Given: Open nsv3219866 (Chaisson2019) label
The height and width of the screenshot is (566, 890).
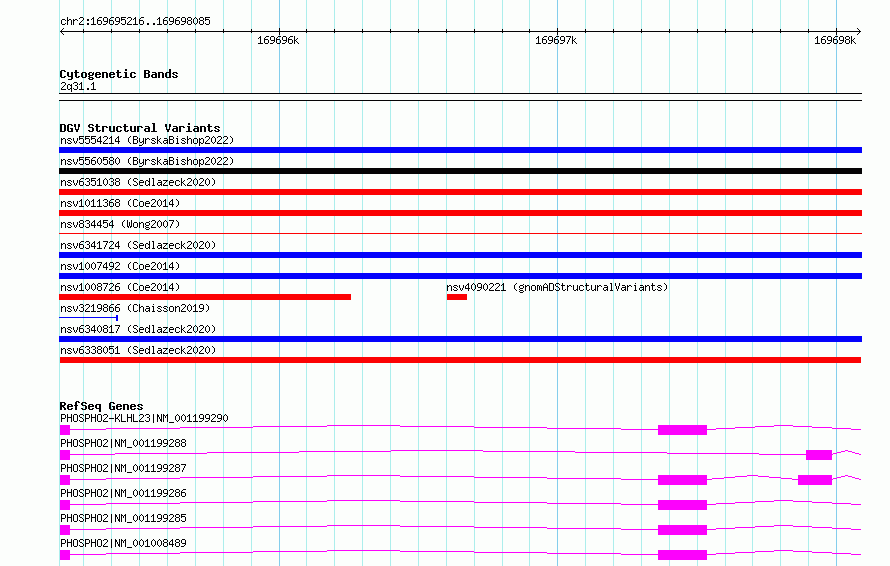Looking at the screenshot, I should pos(135,308).
